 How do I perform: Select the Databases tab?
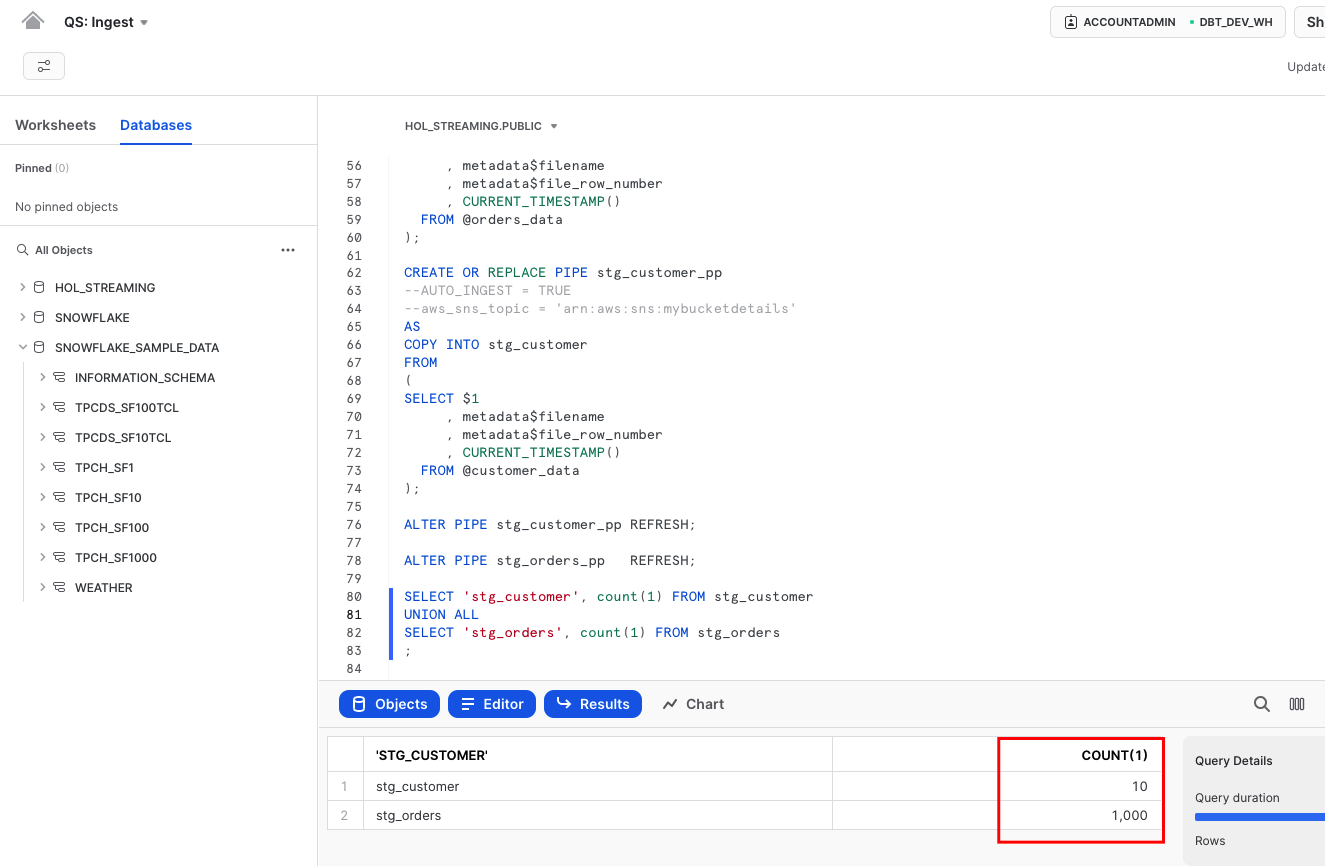click(x=156, y=125)
